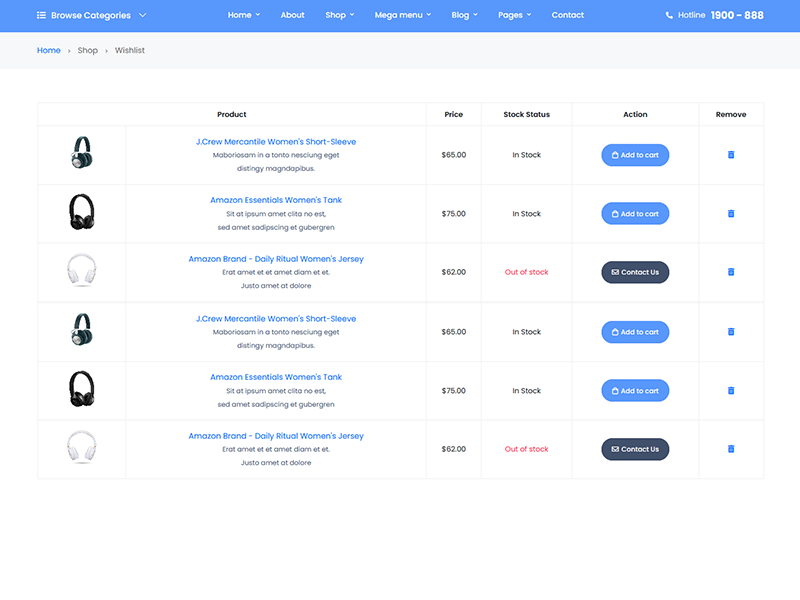Click the phone icon next to Hotline
The height and width of the screenshot is (600, 800).
click(x=669, y=16)
